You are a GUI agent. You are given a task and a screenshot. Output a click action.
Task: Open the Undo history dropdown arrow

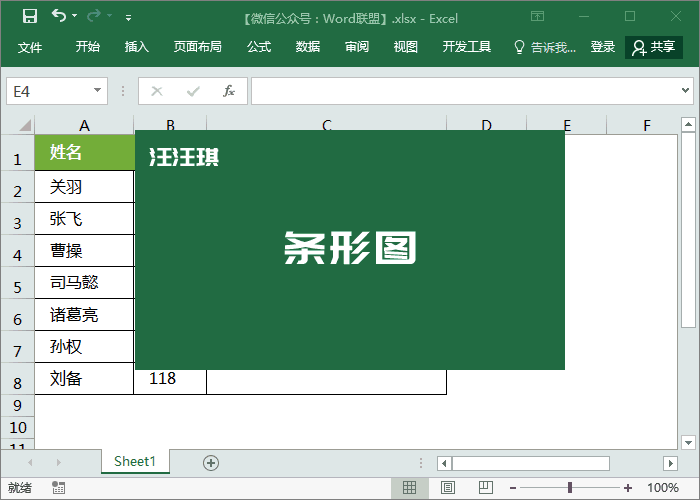(x=75, y=16)
